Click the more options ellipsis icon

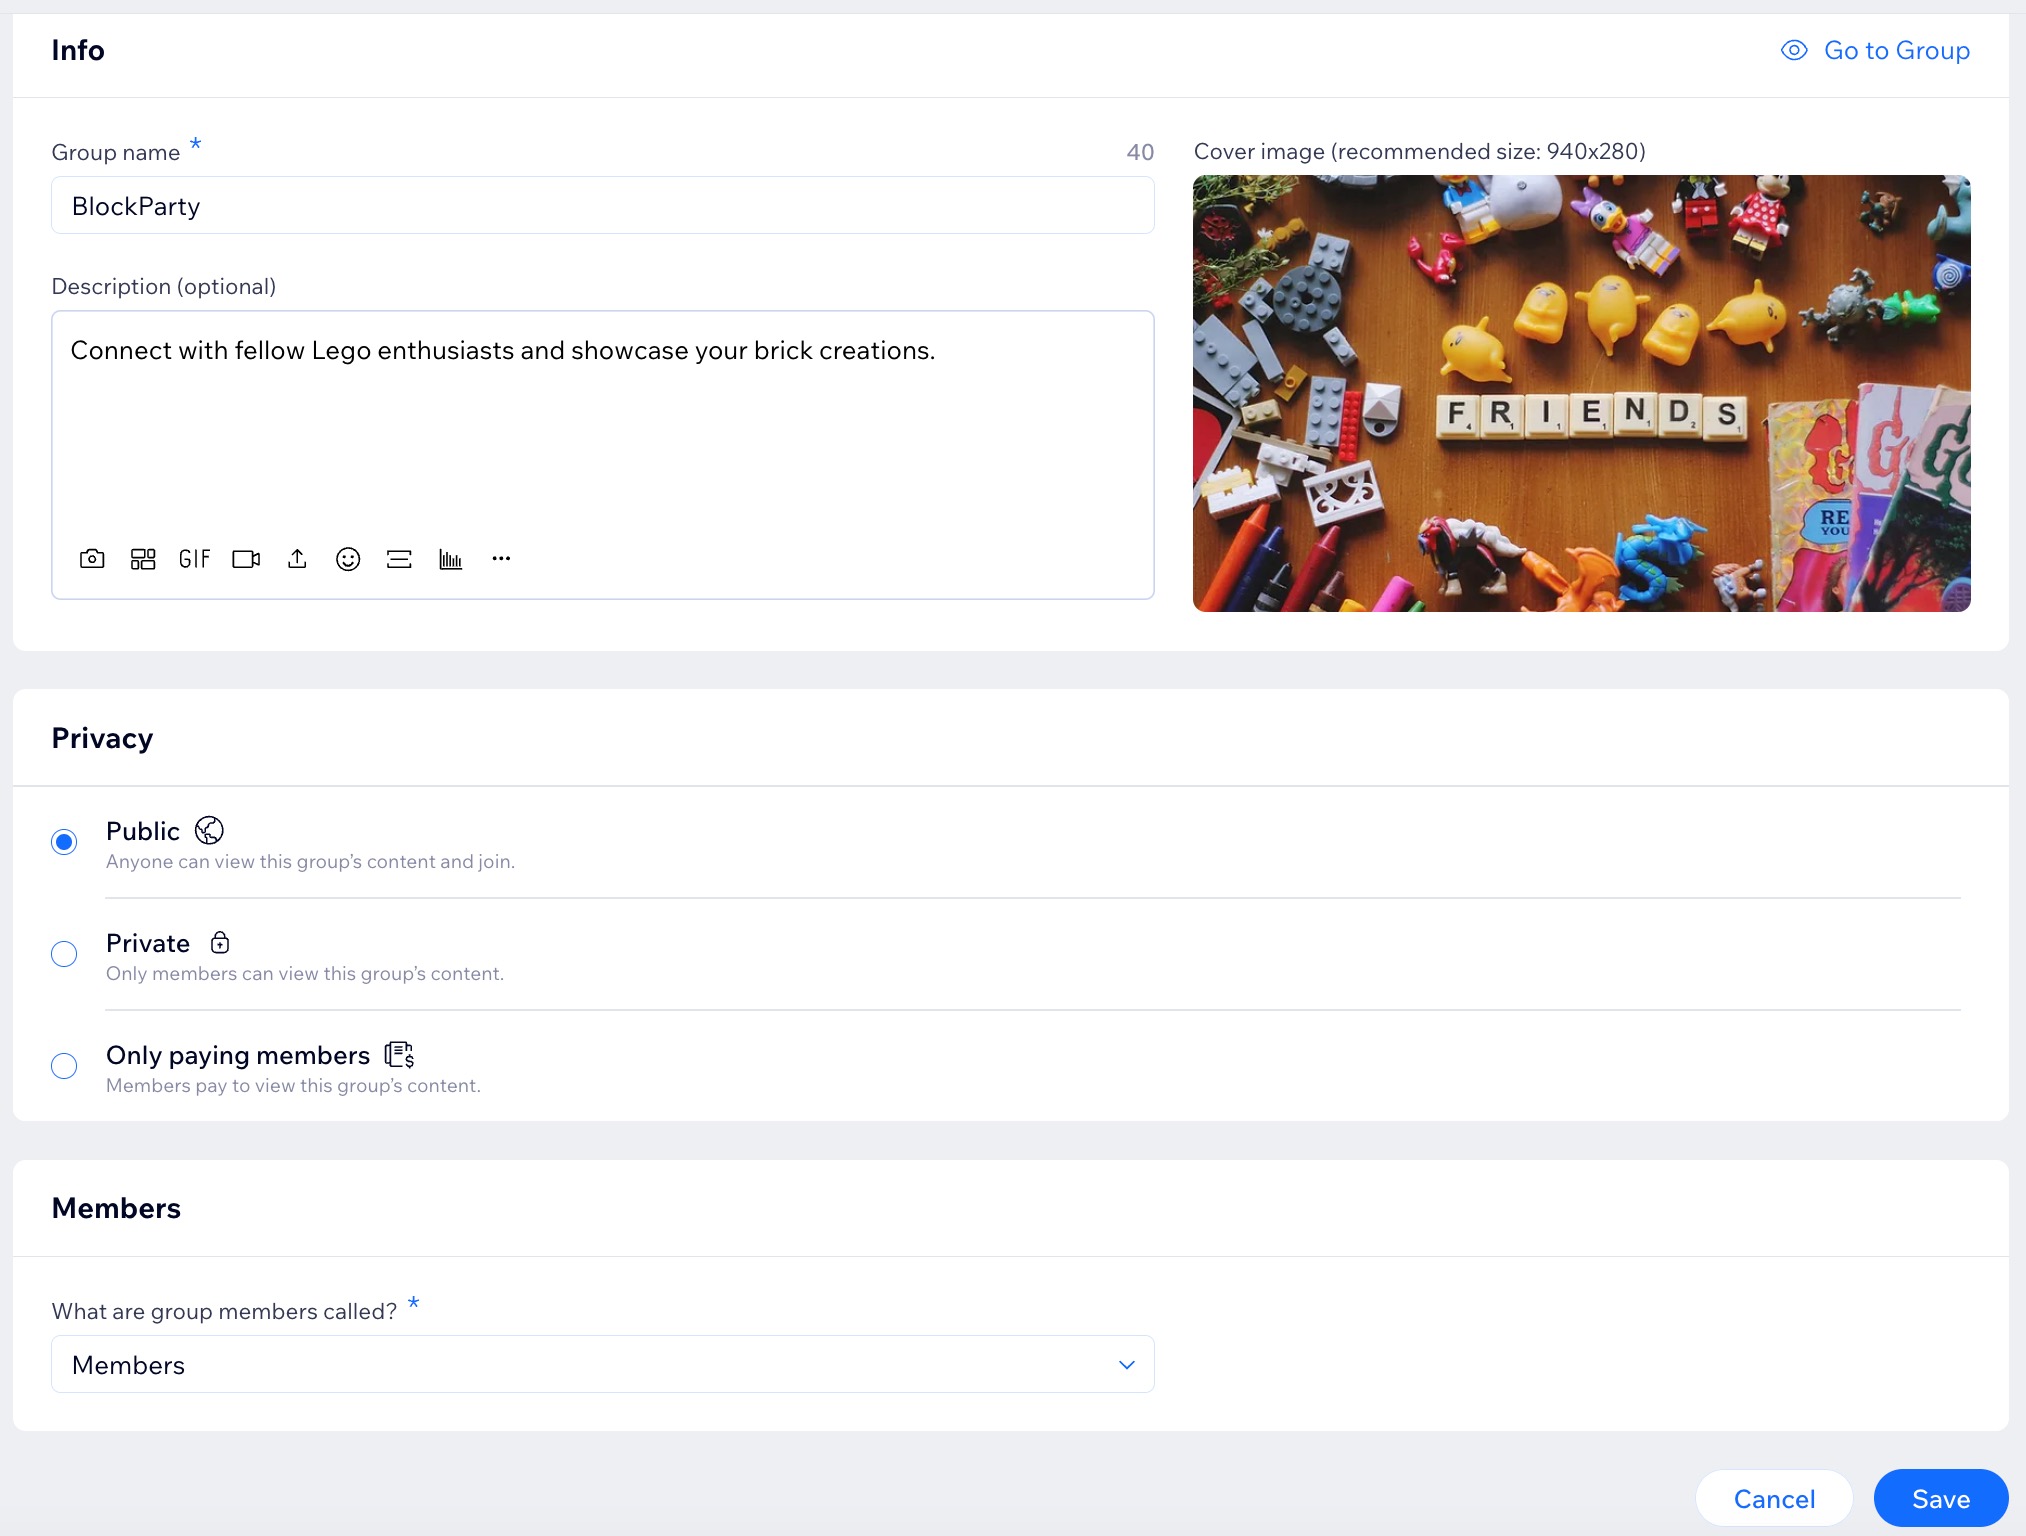500,560
